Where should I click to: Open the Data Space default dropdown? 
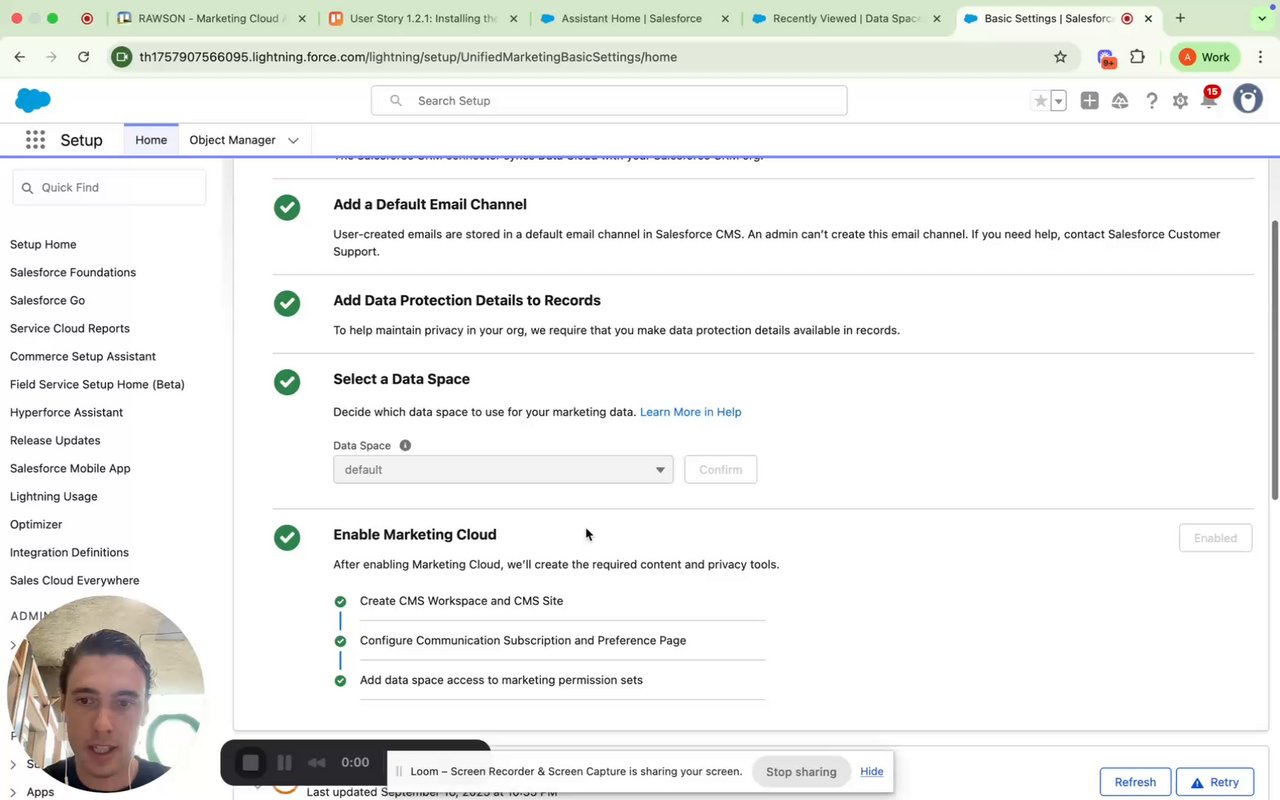[503, 469]
